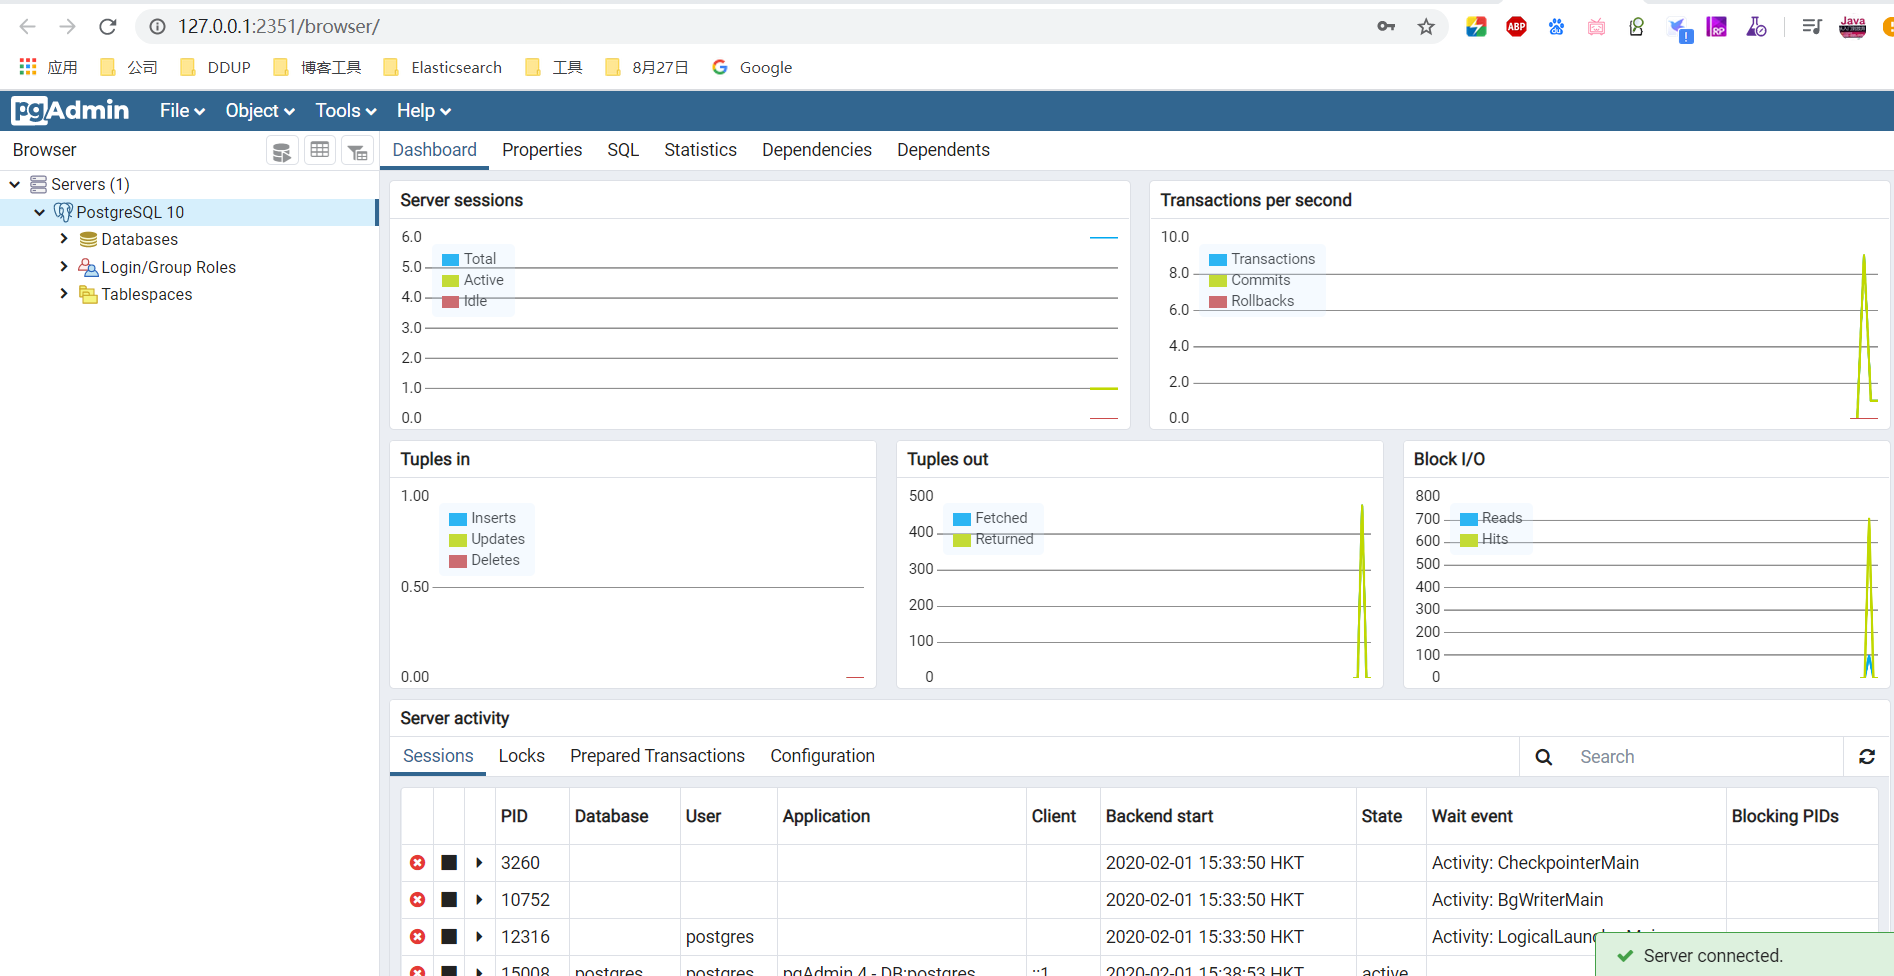Go back in browser history

pos(28,27)
